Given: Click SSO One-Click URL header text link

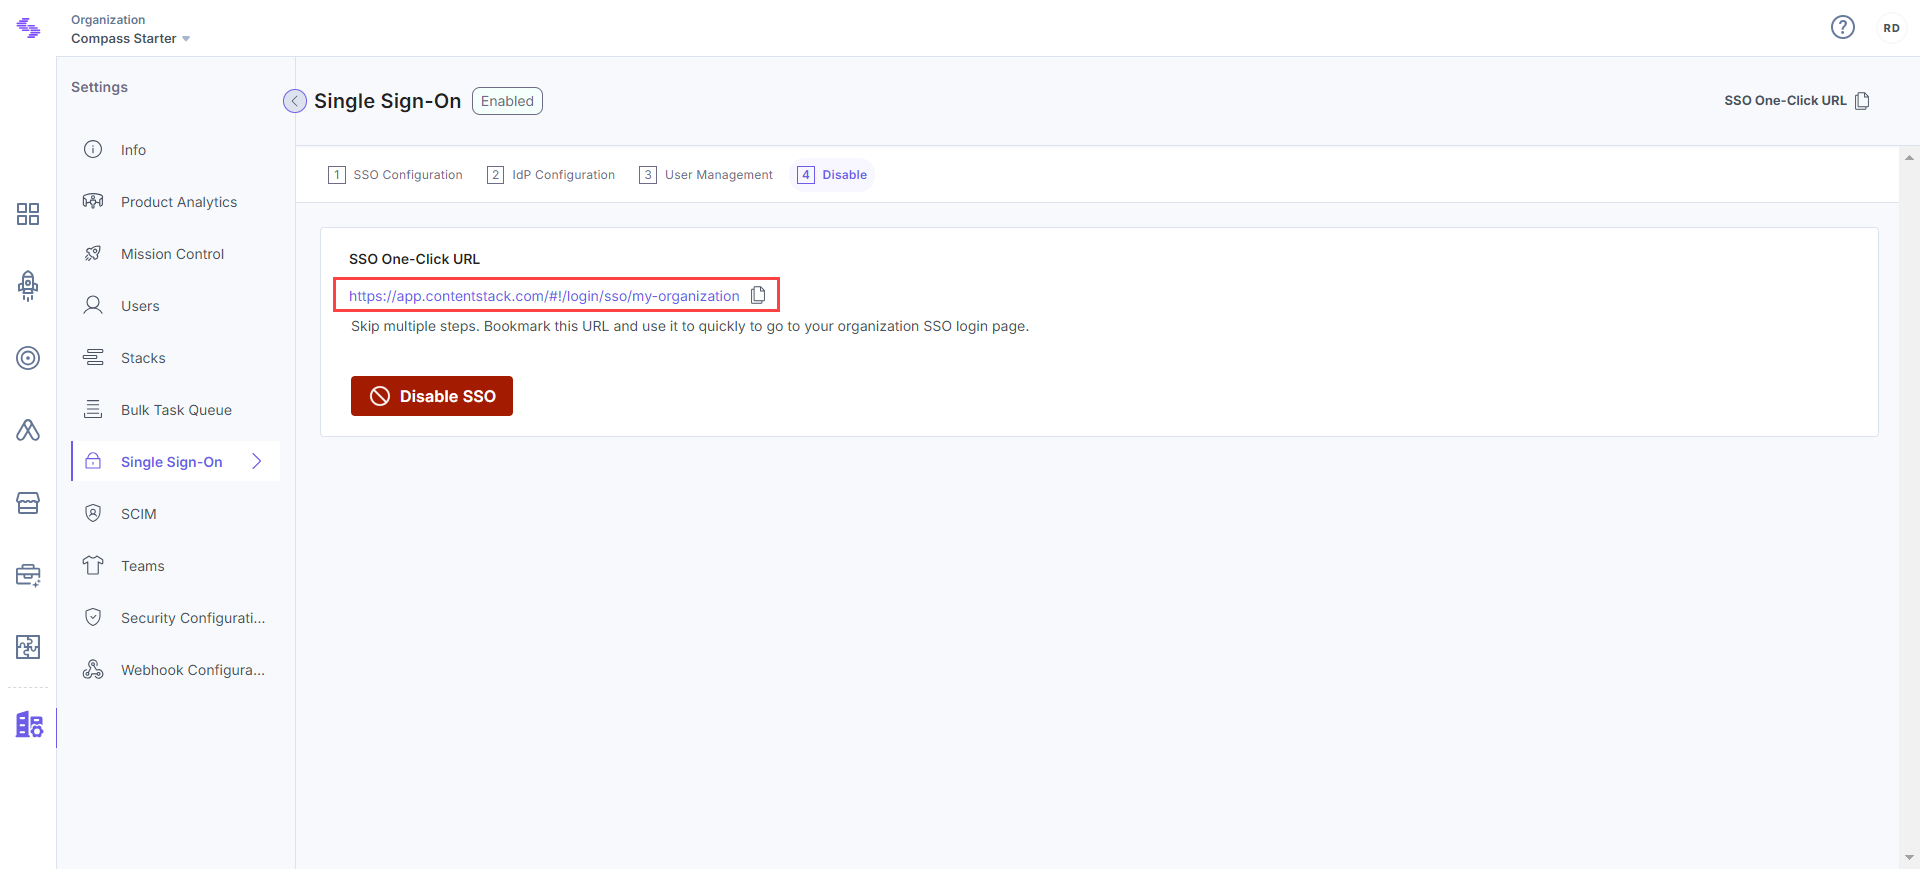Looking at the screenshot, I should (x=1785, y=101).
